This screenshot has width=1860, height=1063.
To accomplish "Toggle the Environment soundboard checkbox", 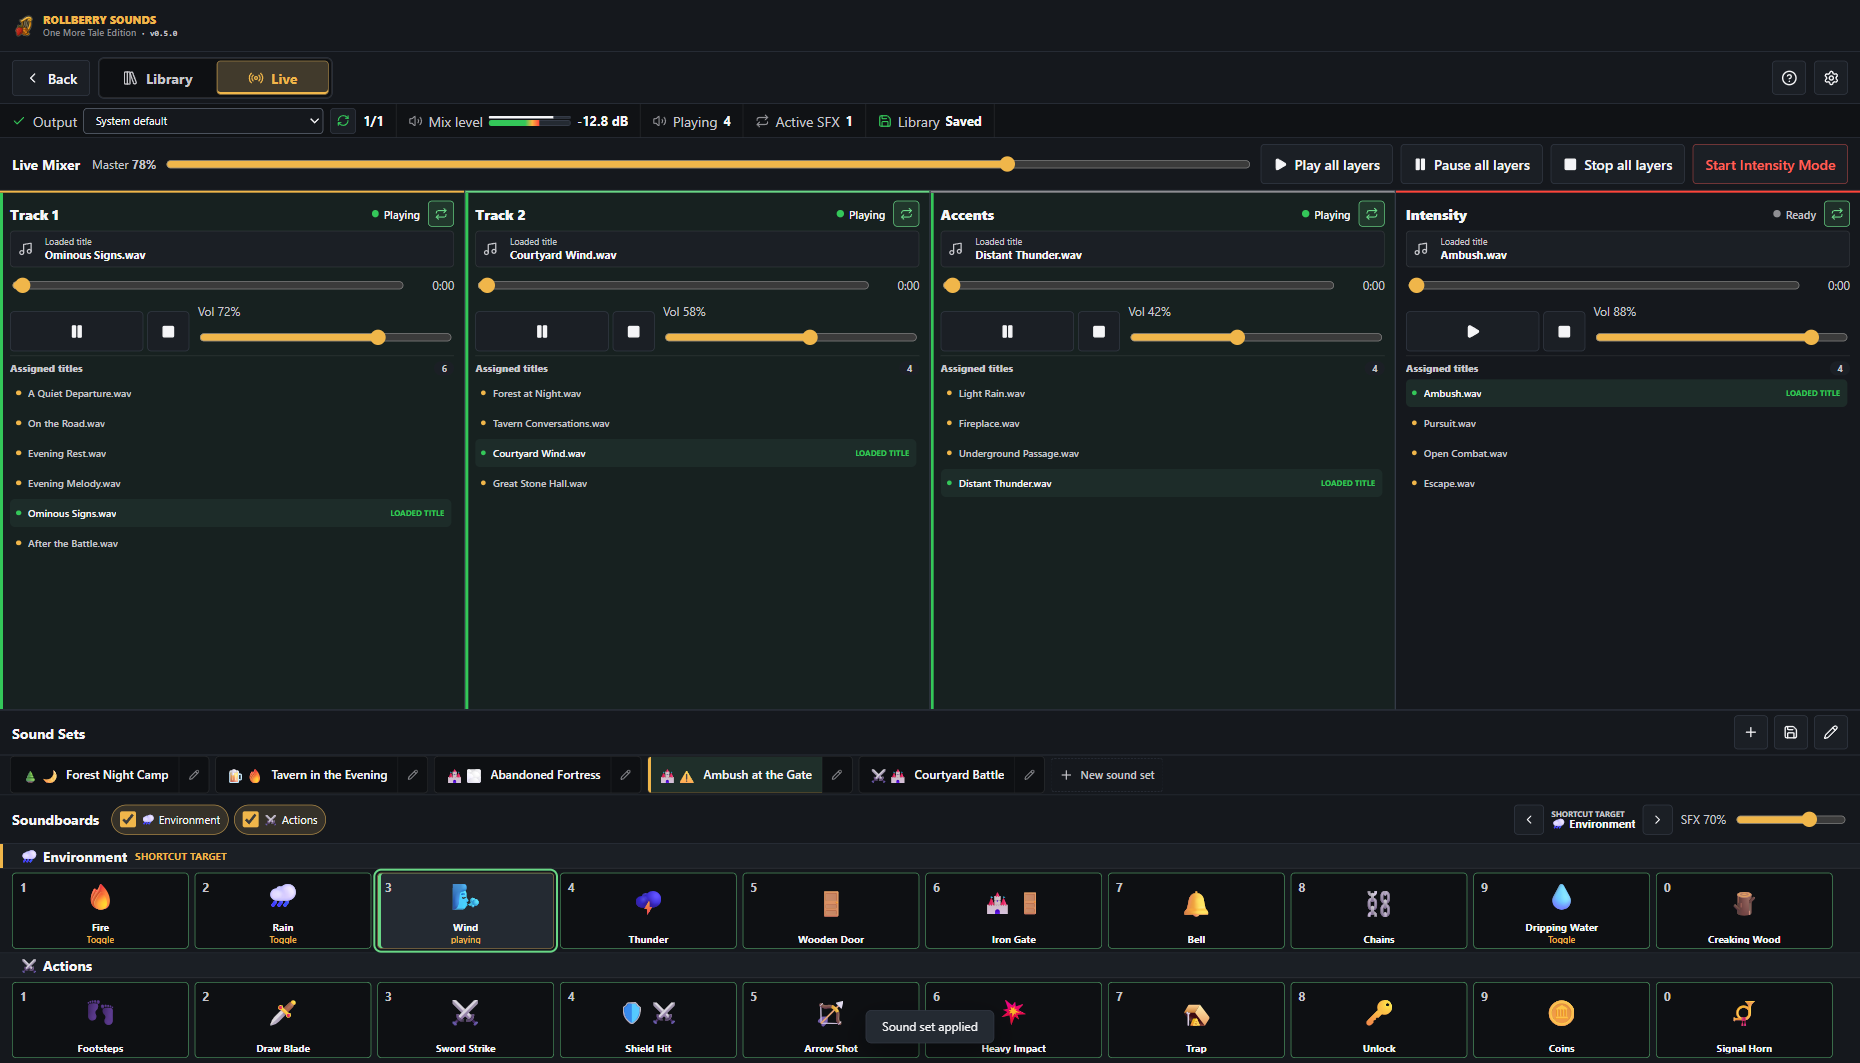I will tap(128, 820).
